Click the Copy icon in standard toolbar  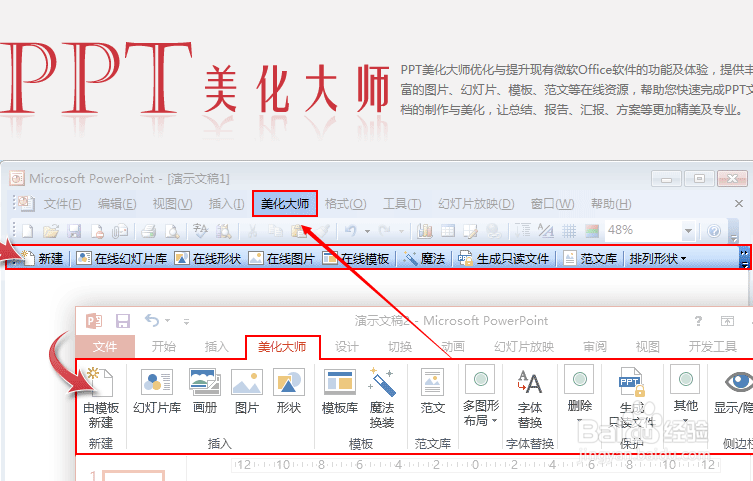coord(275,231)
